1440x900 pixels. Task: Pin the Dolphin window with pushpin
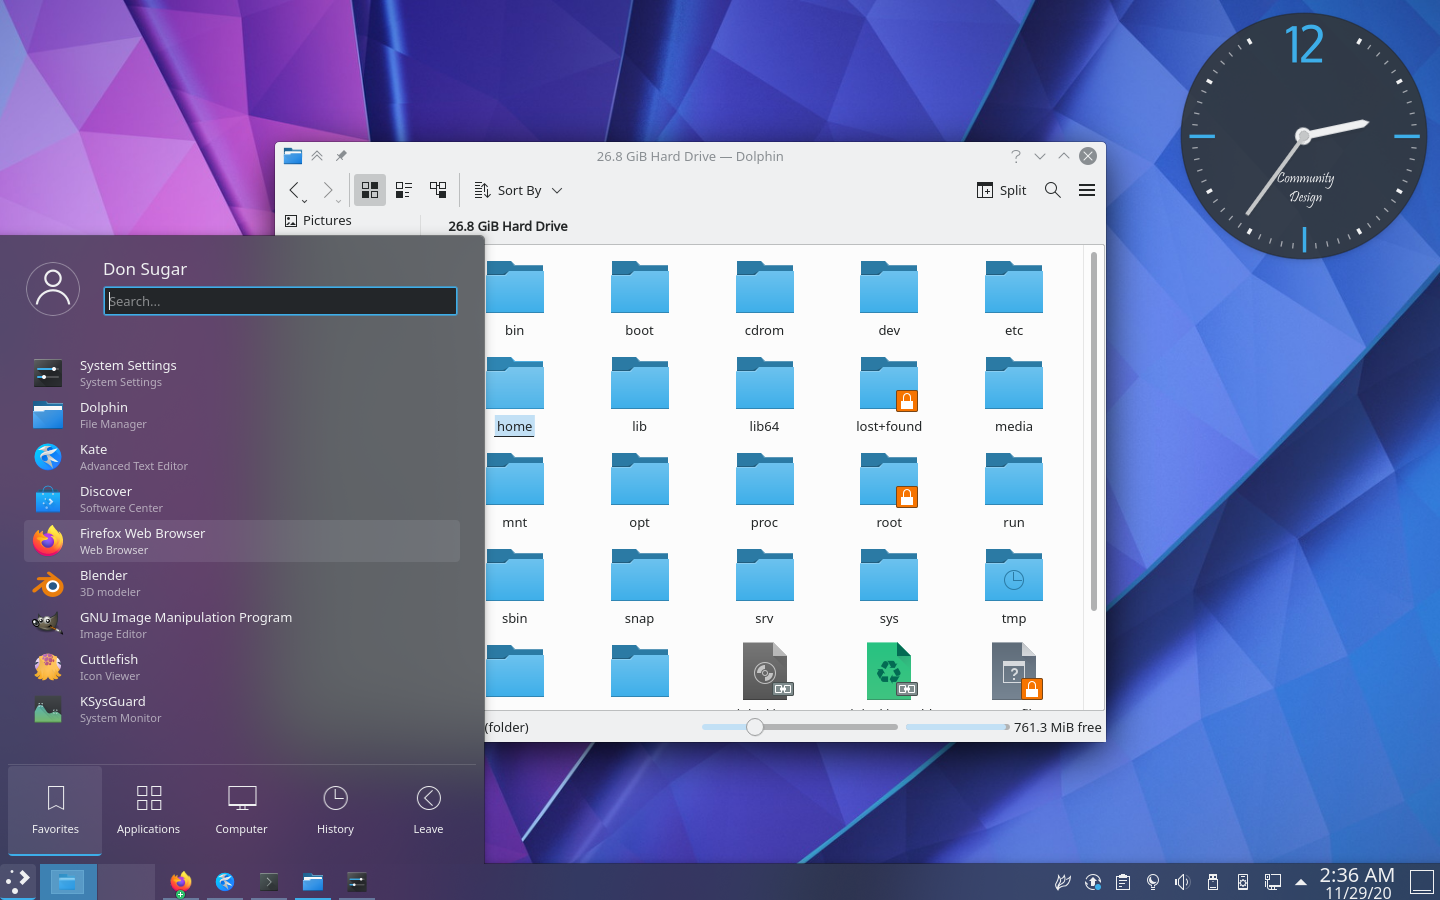pyautogui.click(x=341, y=156)
